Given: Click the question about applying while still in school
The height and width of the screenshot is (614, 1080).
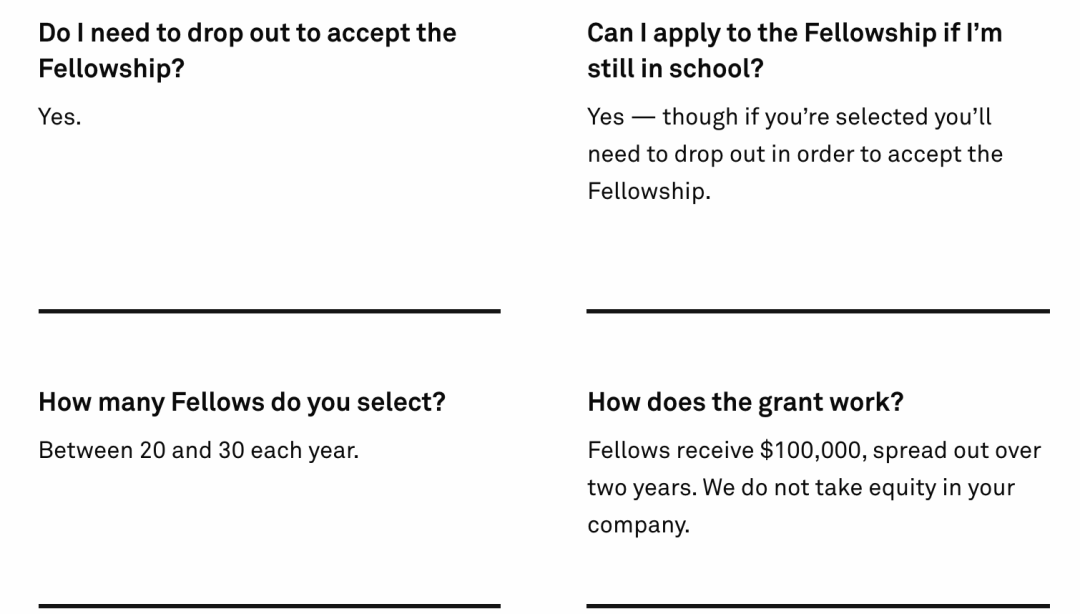Looking at the screenshot, I should click(794, 50).
